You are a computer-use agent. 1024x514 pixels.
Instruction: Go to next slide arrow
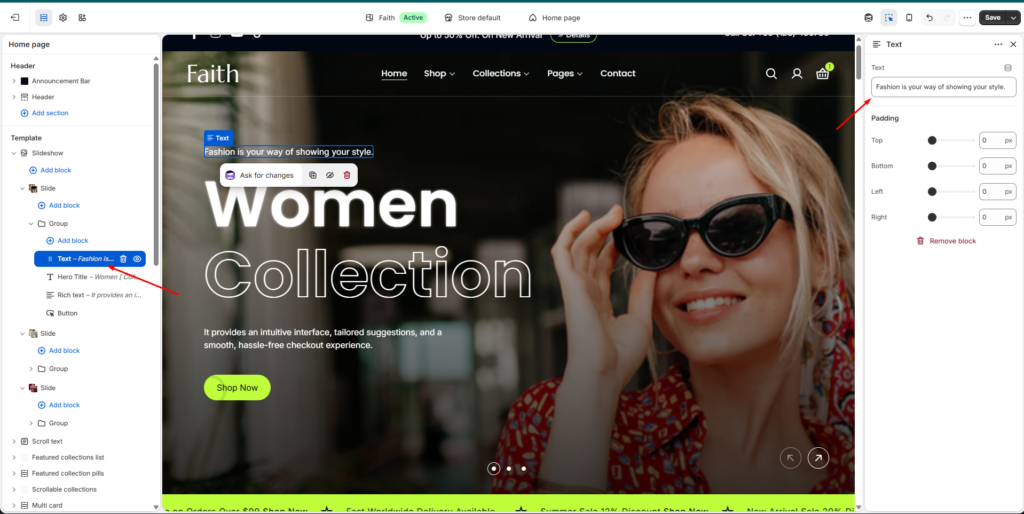pyautogui.click(x=818, y=458)
